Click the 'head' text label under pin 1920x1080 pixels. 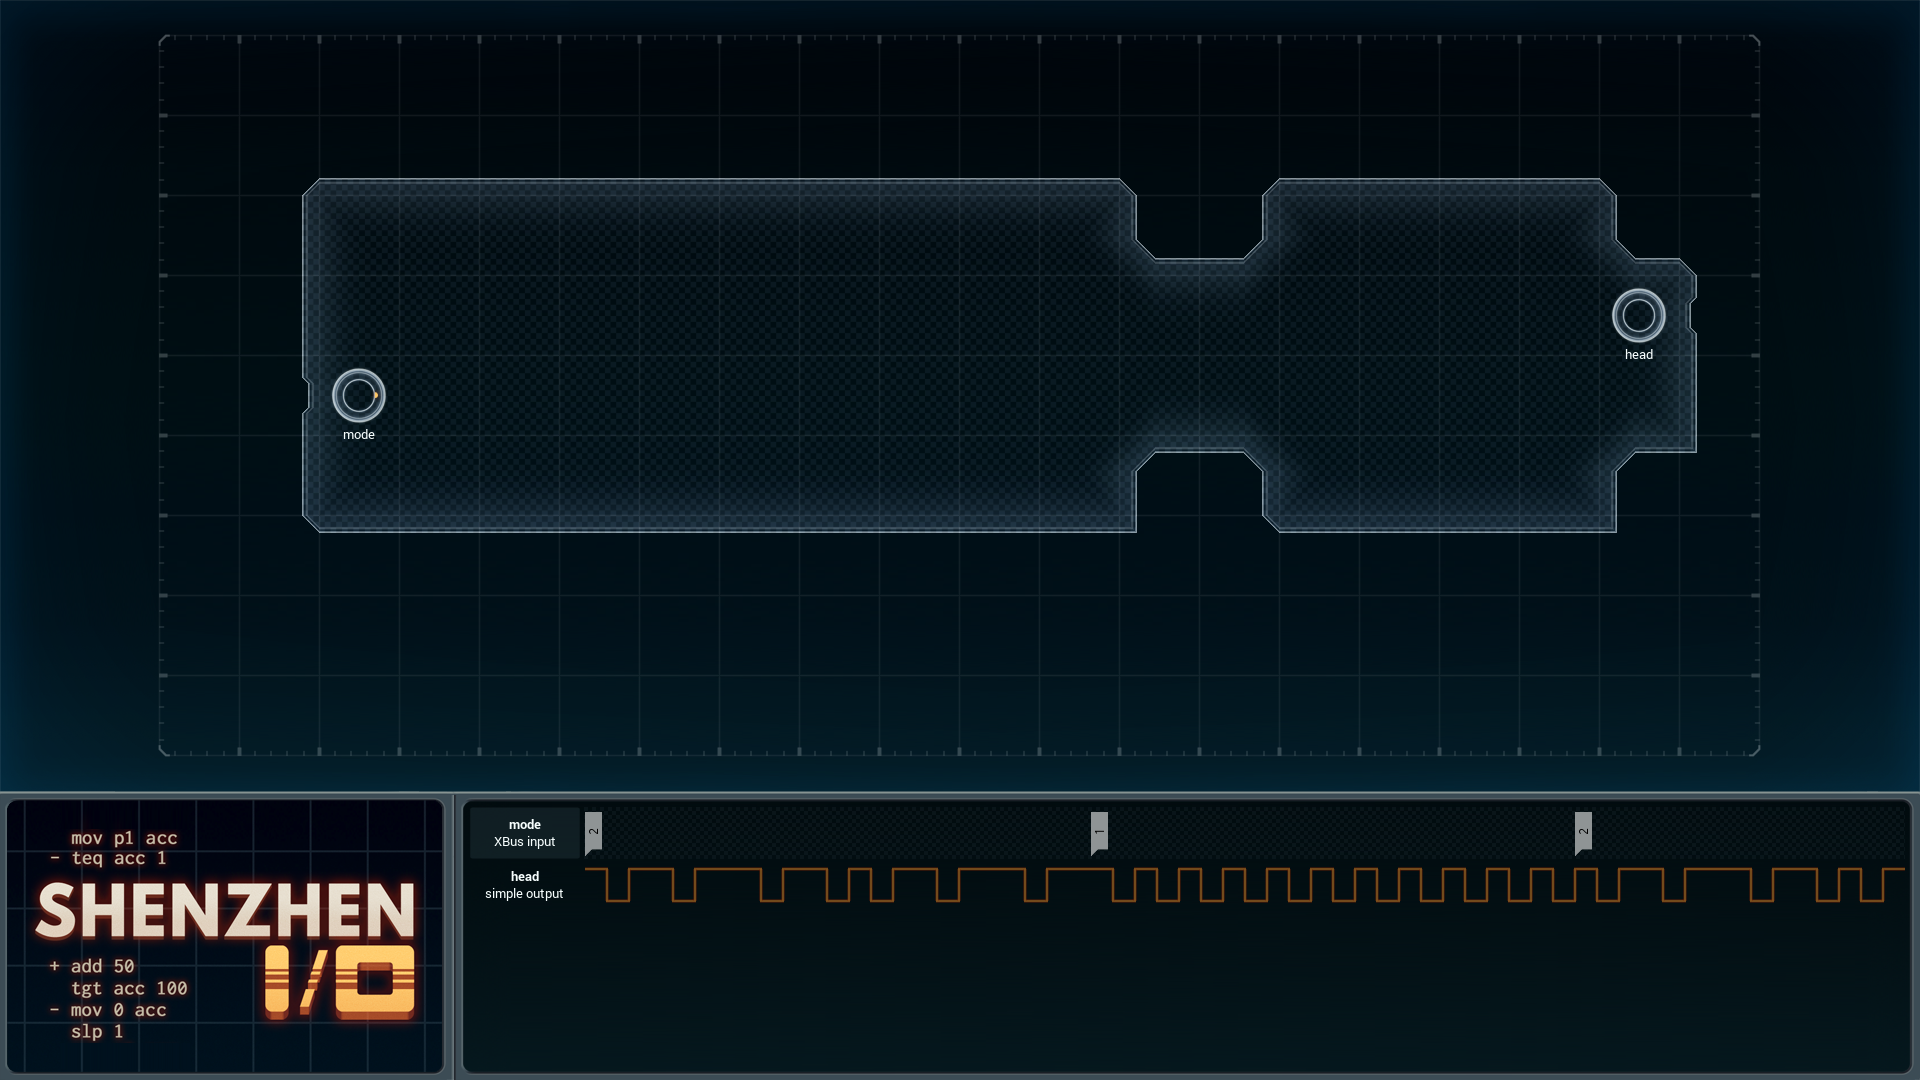pos(1638,354)
